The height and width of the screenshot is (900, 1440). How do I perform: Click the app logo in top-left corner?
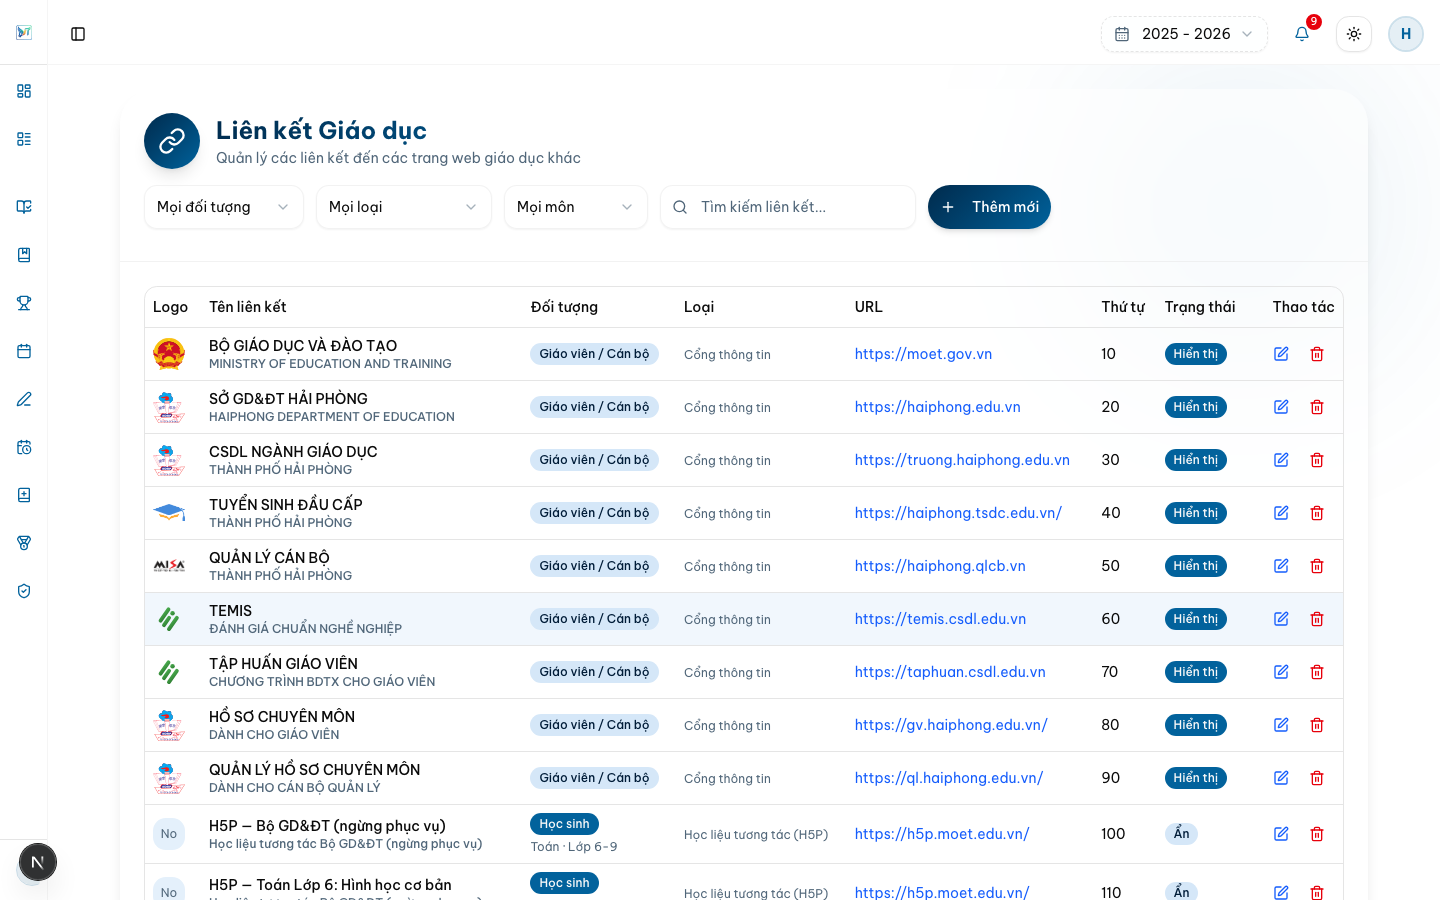[x=24, y=33]
